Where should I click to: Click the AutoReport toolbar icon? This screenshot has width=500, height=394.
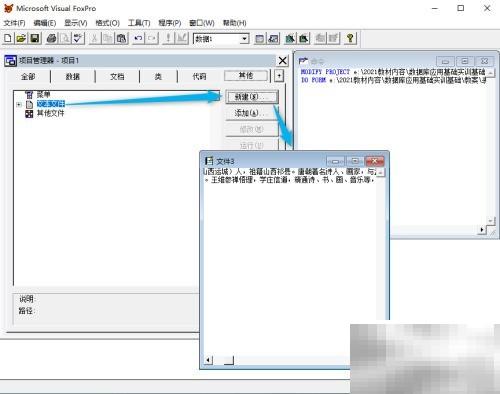333,38
